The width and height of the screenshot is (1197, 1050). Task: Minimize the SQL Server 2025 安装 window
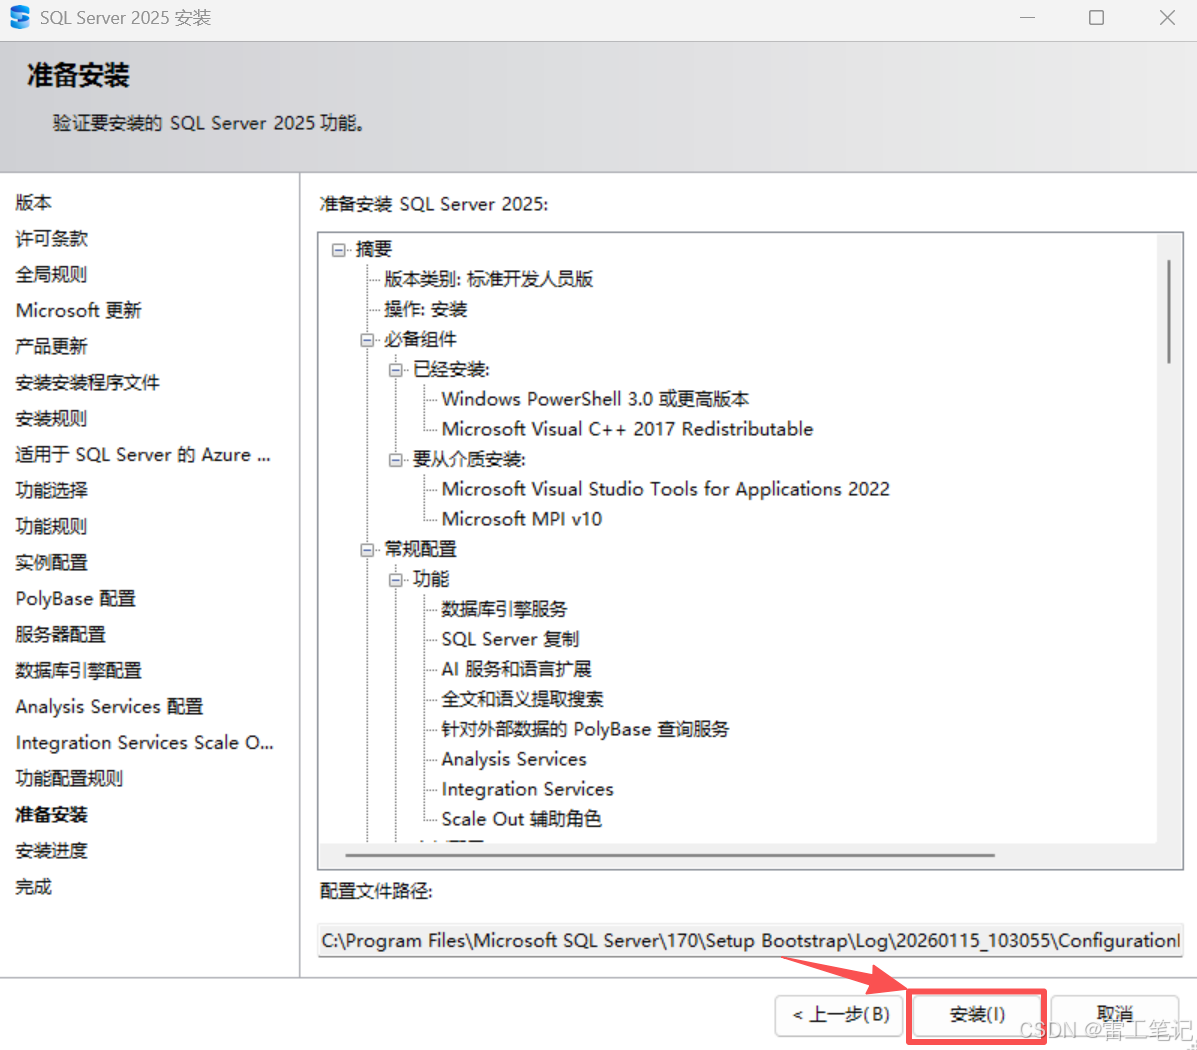coord(1028,18)
